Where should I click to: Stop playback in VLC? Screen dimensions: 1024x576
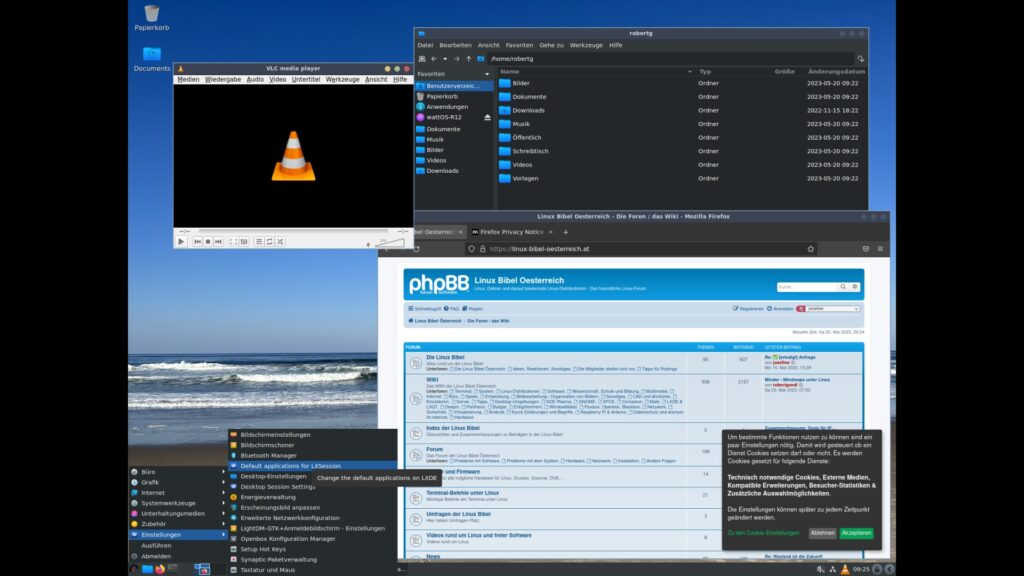click(x=208, y=242)
